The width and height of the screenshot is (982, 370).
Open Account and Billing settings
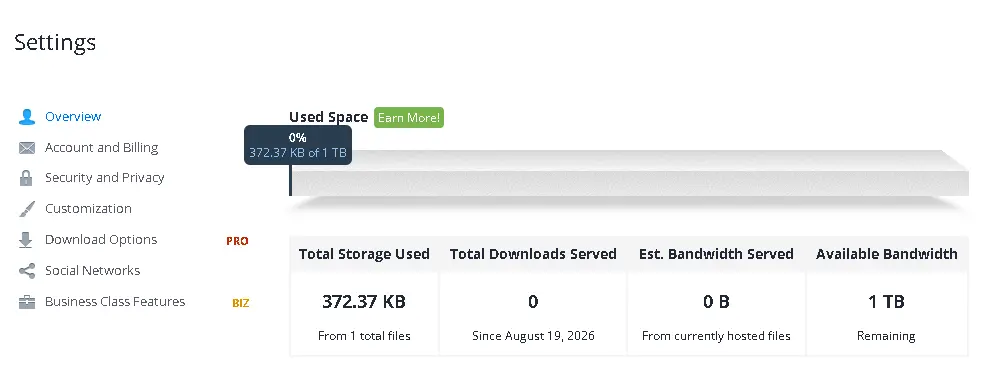pyautogui.click(x=101, y=148)
